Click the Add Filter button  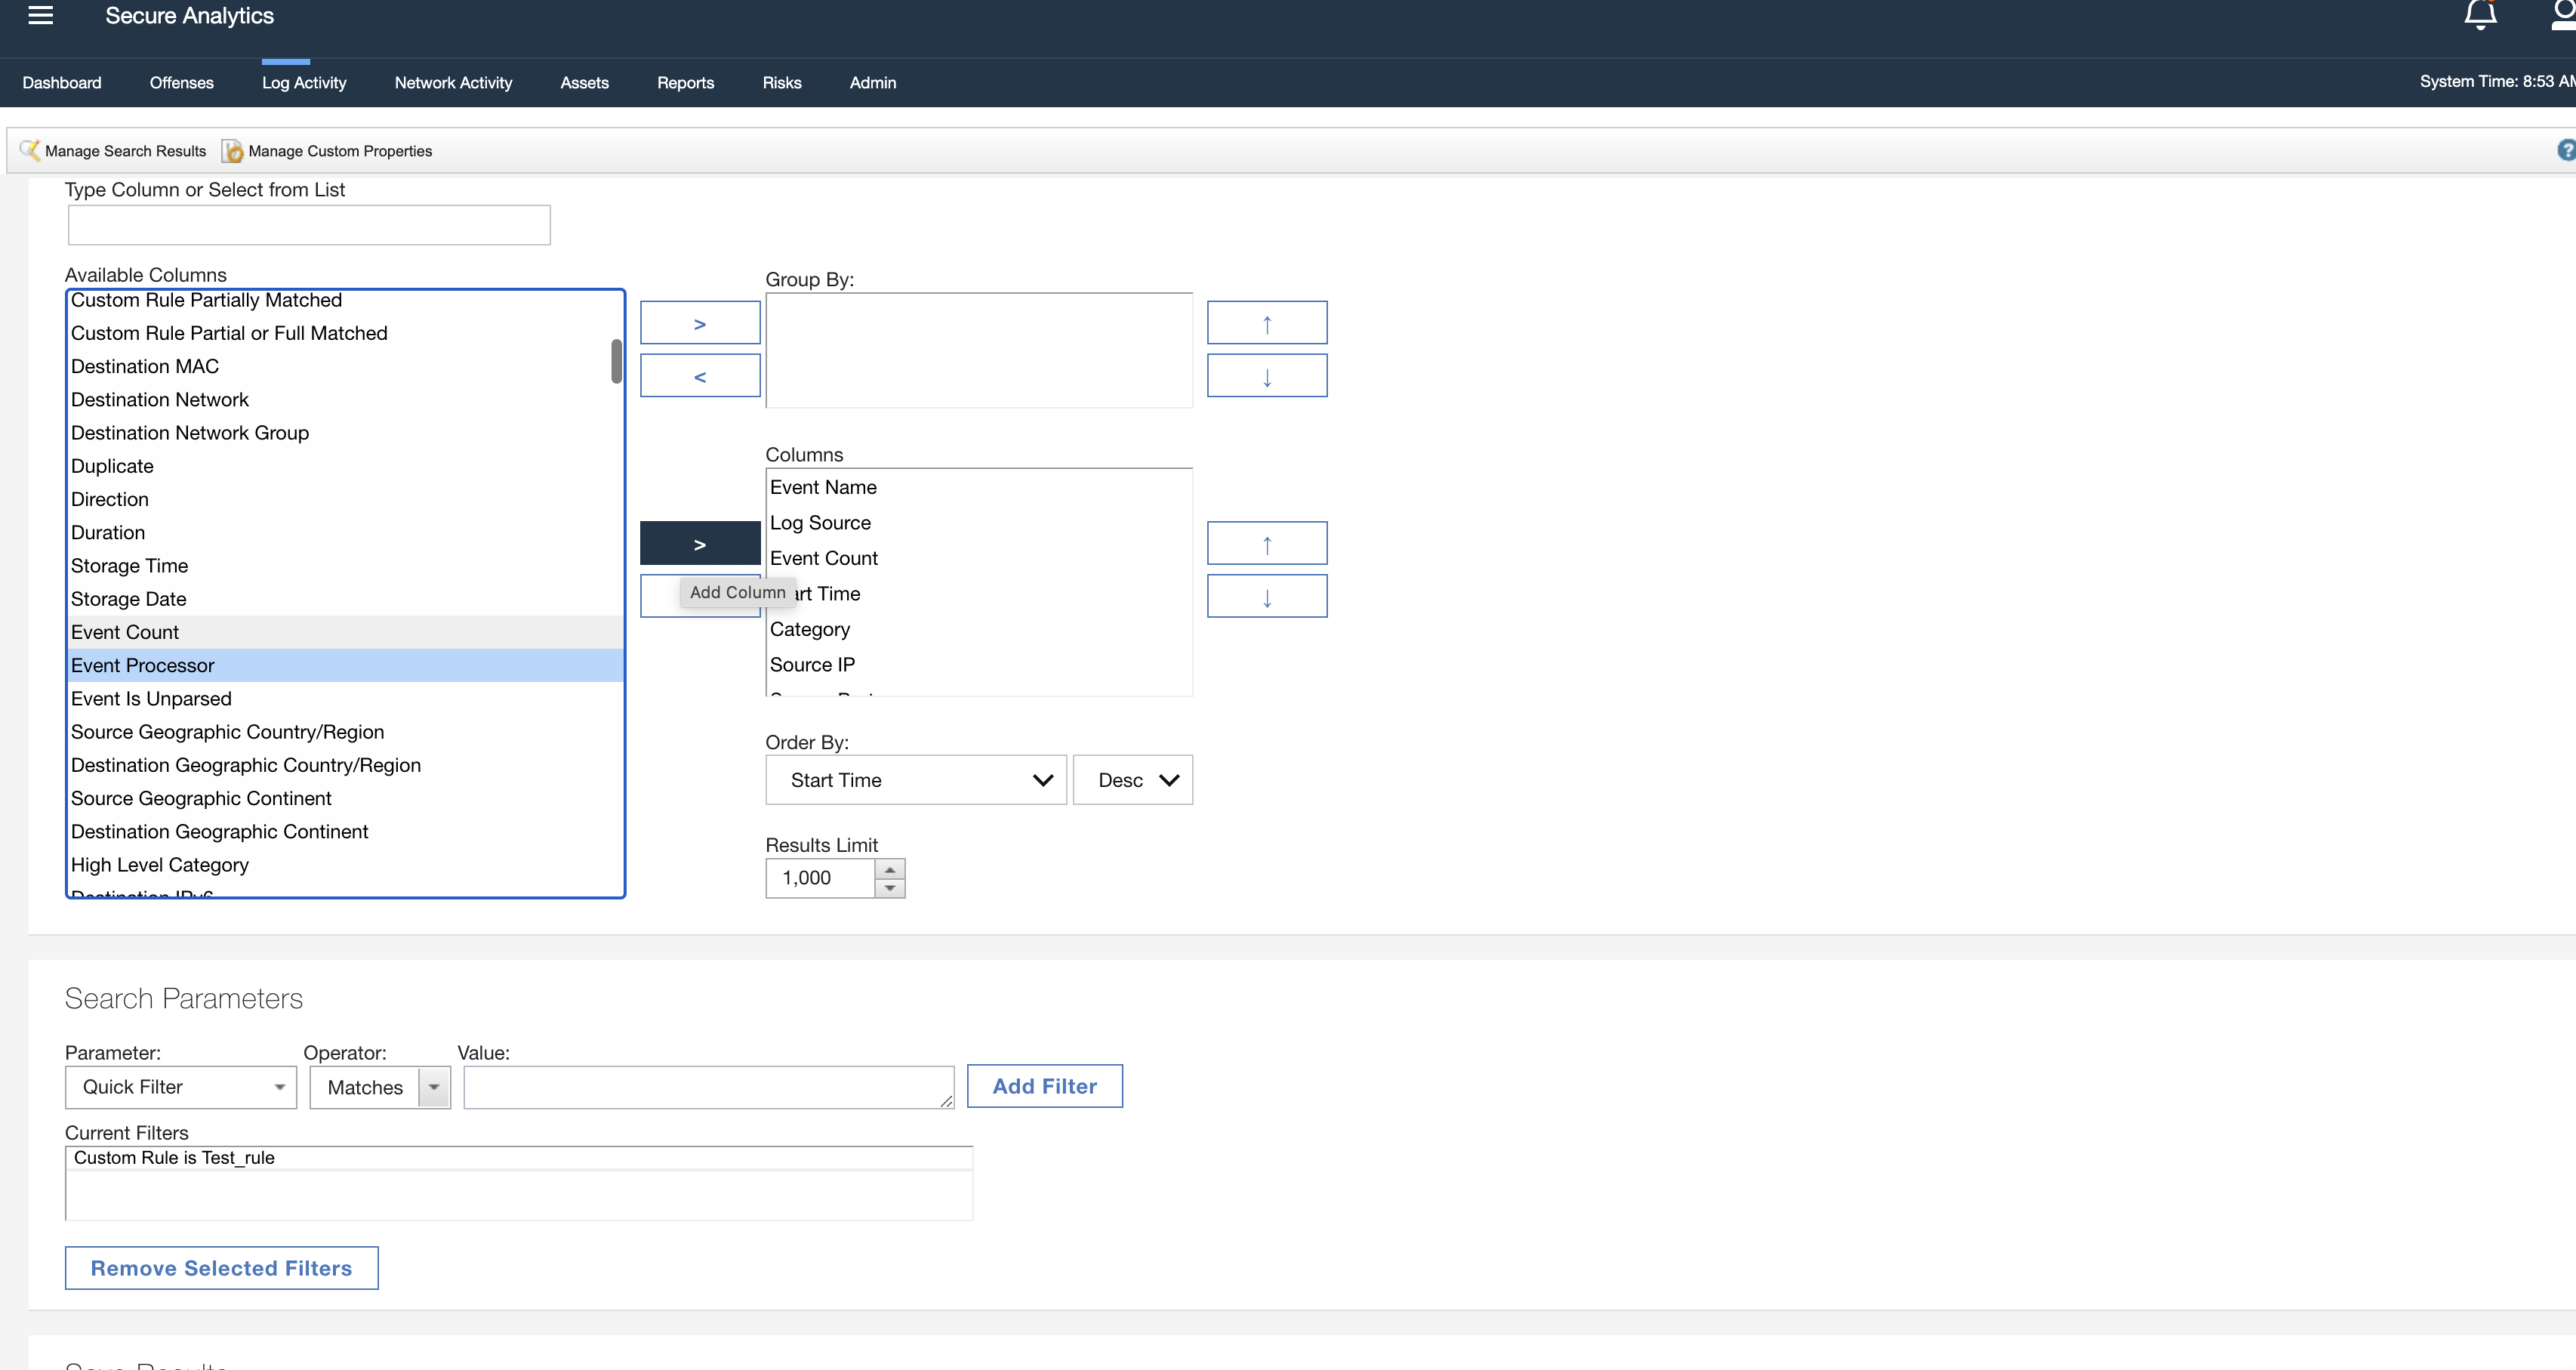(x=1045, y=1086)
